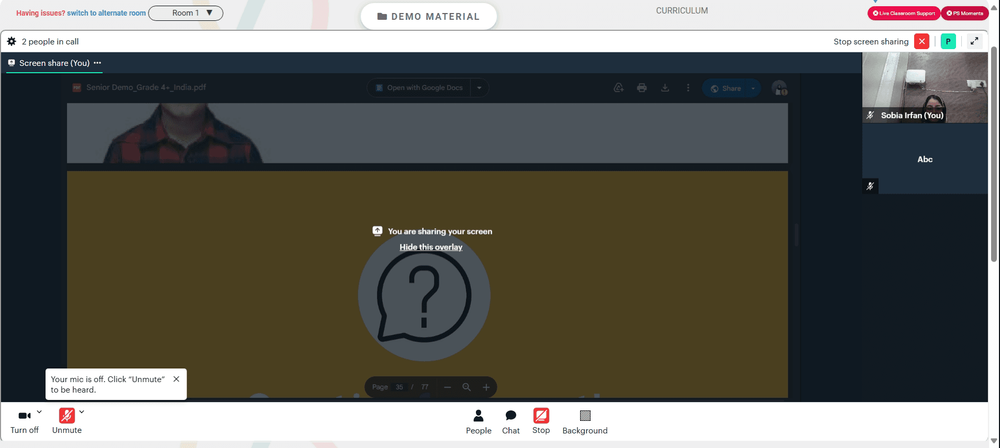Open microphone options chevron

(x=82, y=412)
